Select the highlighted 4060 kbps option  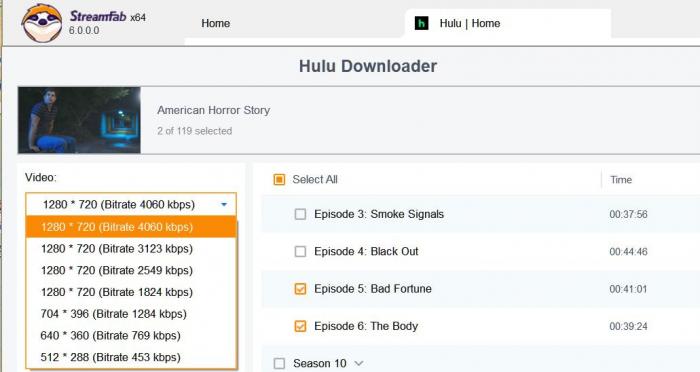point(131,227)
